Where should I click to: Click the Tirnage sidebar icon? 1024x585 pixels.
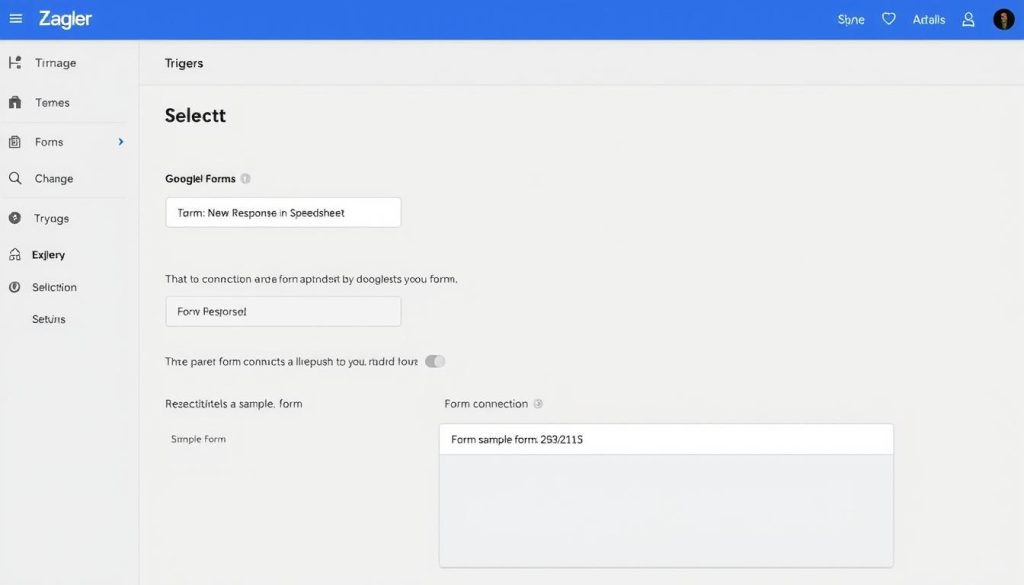pos(15,63)
